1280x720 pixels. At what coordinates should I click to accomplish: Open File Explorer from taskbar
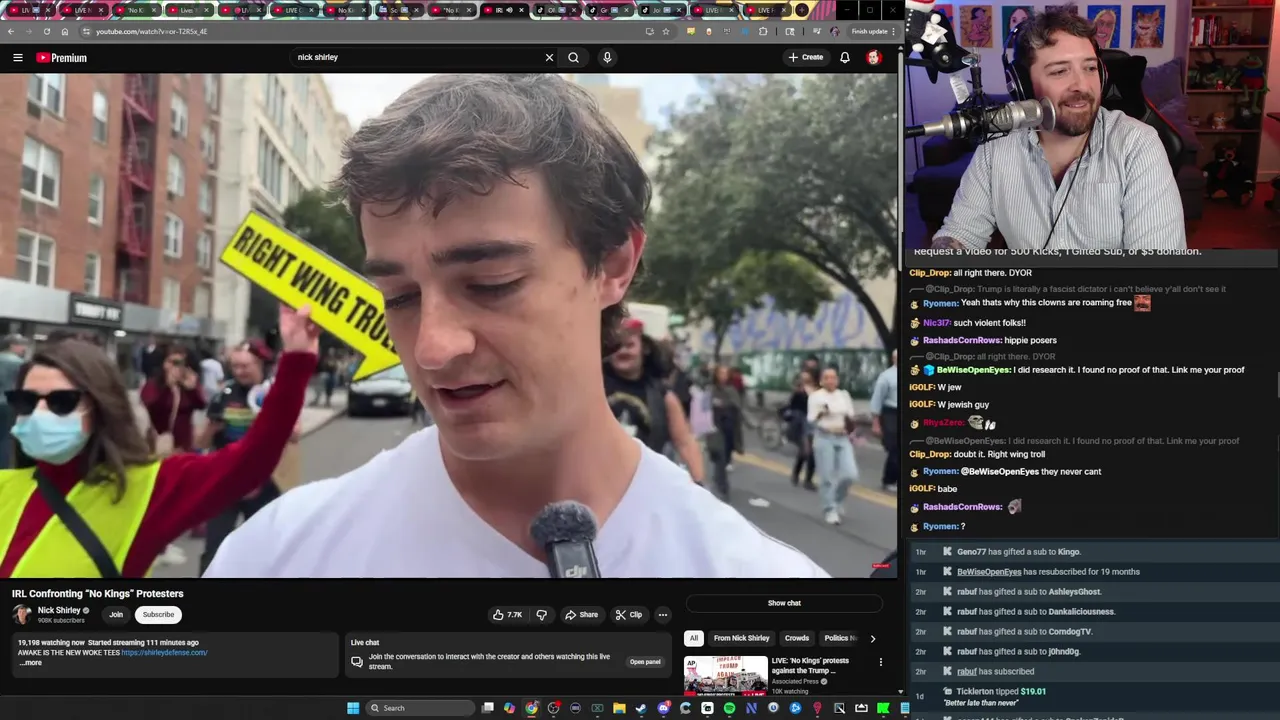(620, 708)
